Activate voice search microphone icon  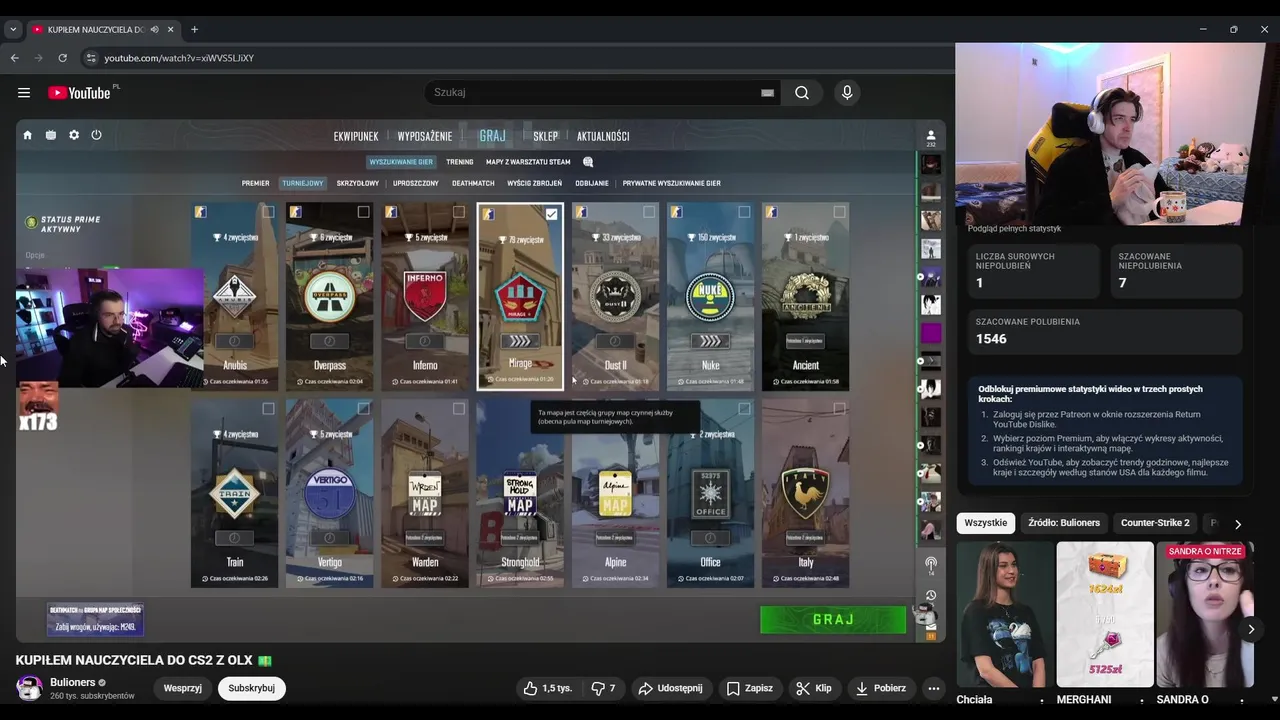847,93
